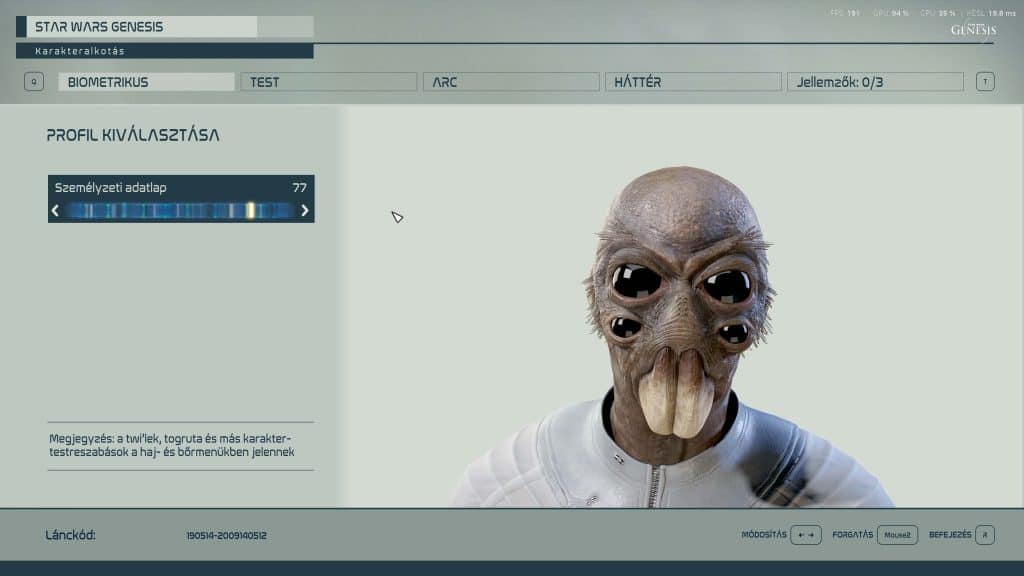Click the FORGATÁS Mouse2 button
The width and height of the screenshot is (1024, 576).
897,535
